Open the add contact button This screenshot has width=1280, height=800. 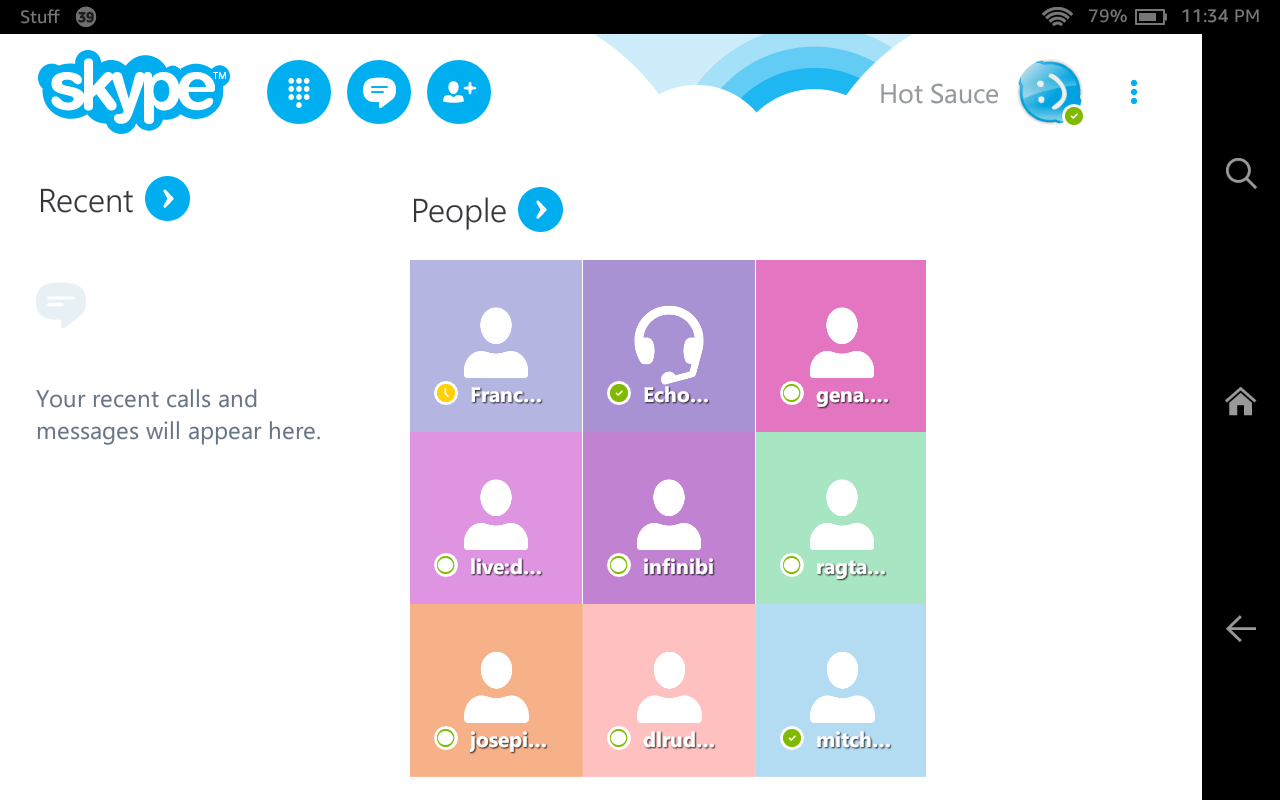459,92
